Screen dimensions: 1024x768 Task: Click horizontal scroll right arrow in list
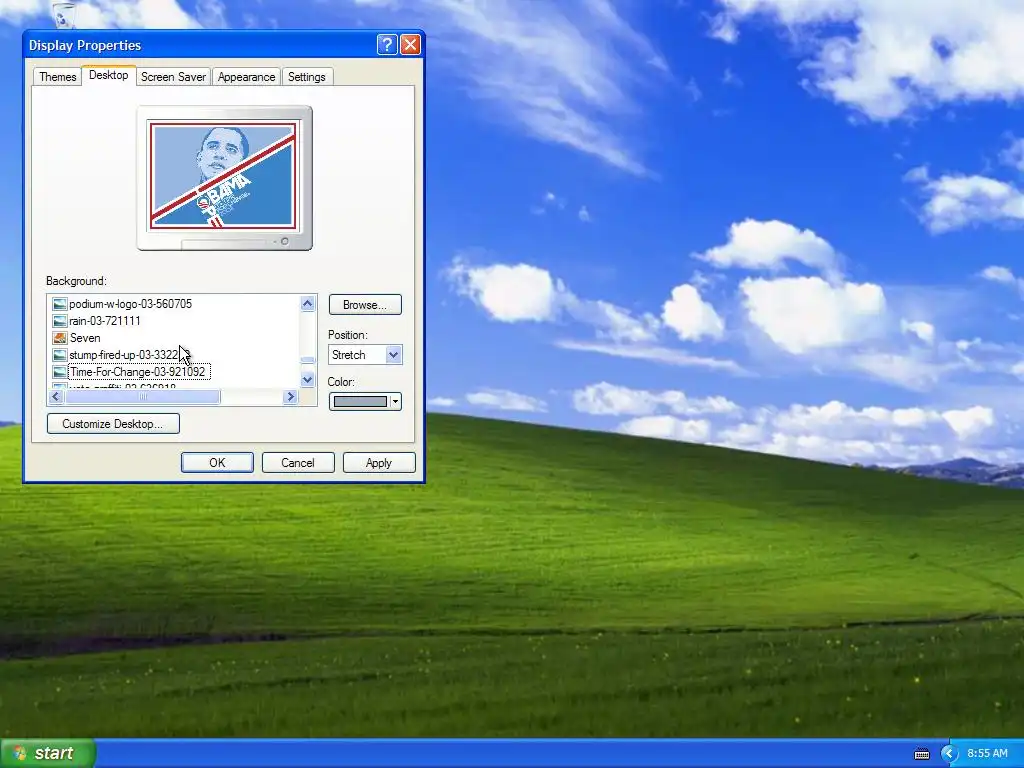click(x=291, y=396)
